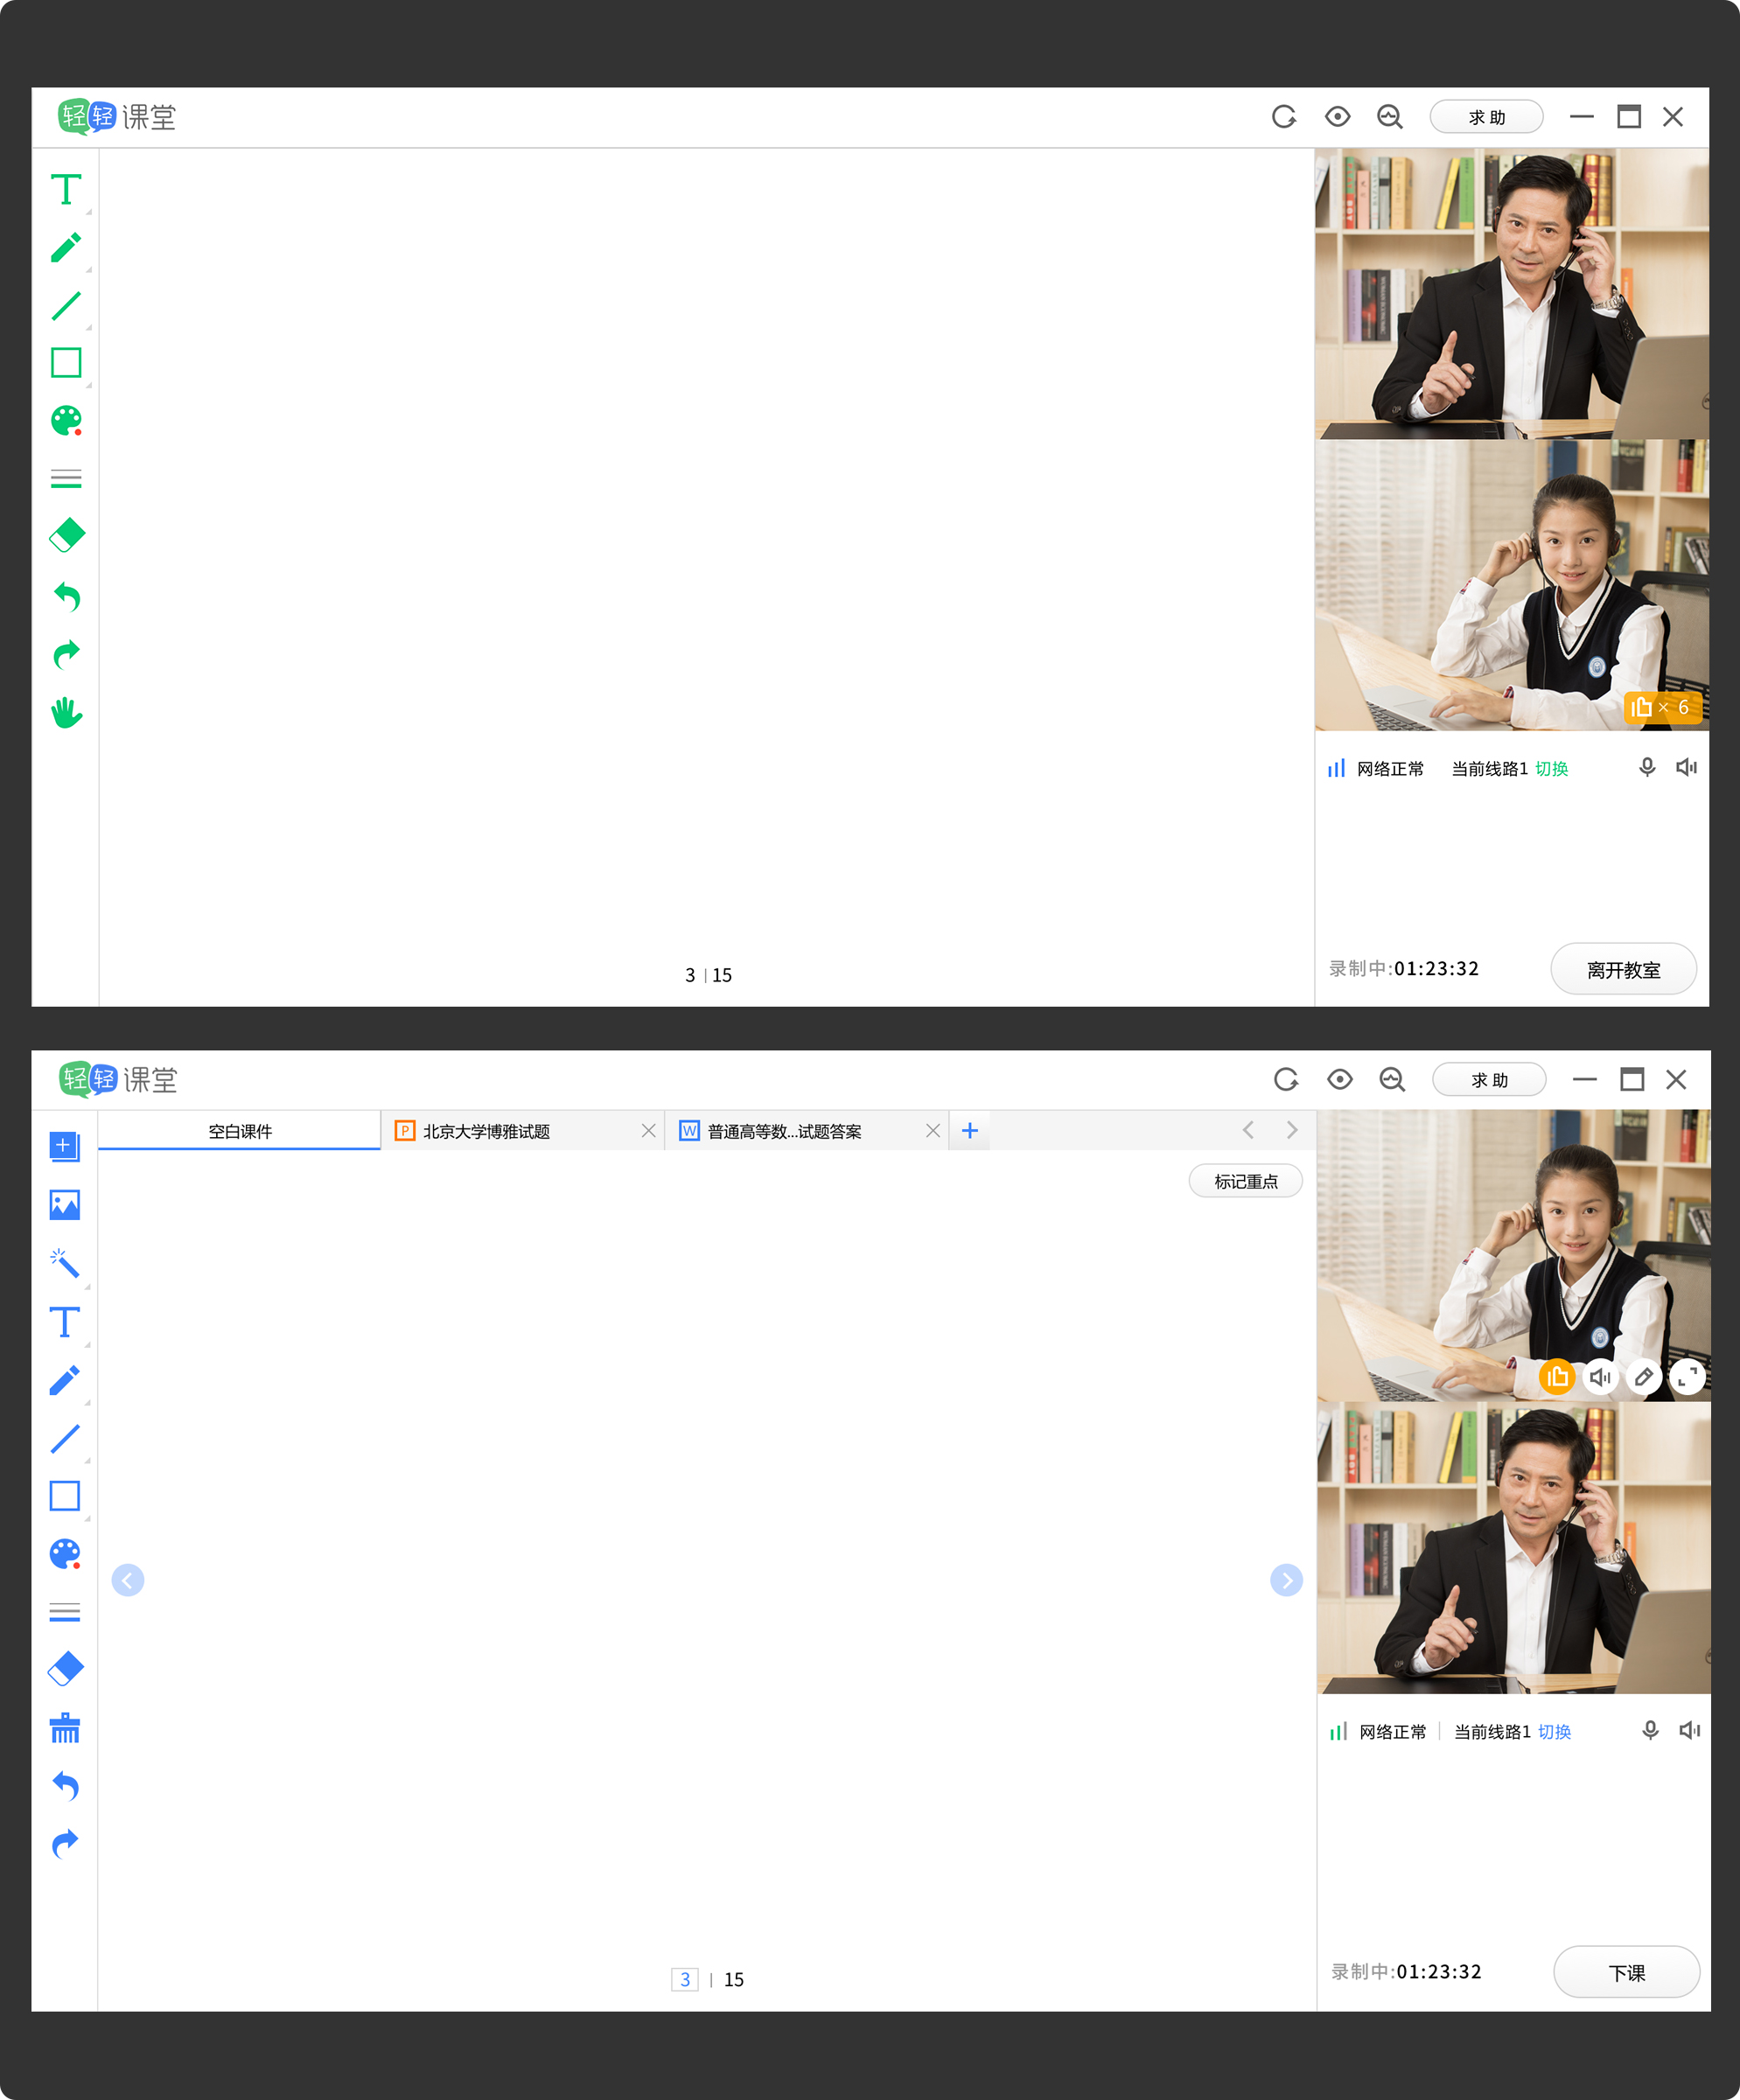Switch to the 空白课件 tab
This screenshot has width=1740, height=2100.
pyautogui.click(x=240, y=1131)
